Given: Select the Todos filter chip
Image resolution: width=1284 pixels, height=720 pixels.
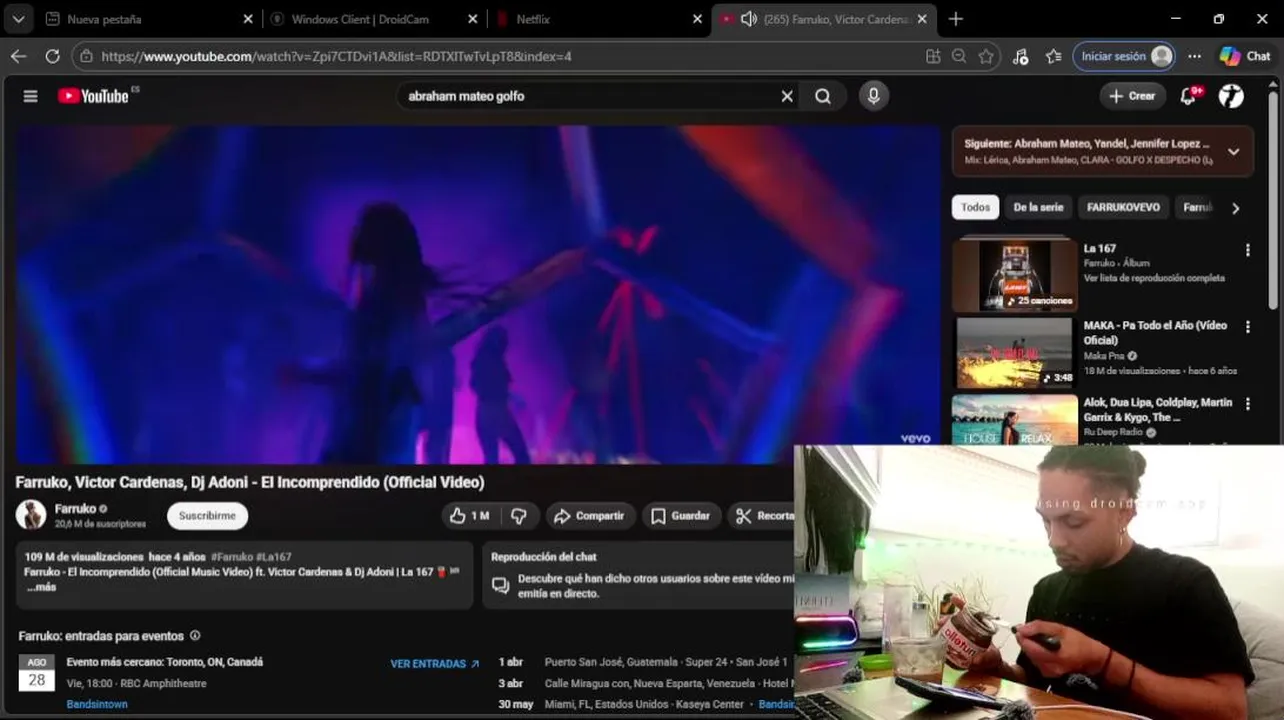Looking at the screenshot, I should [x=975, y=208].
